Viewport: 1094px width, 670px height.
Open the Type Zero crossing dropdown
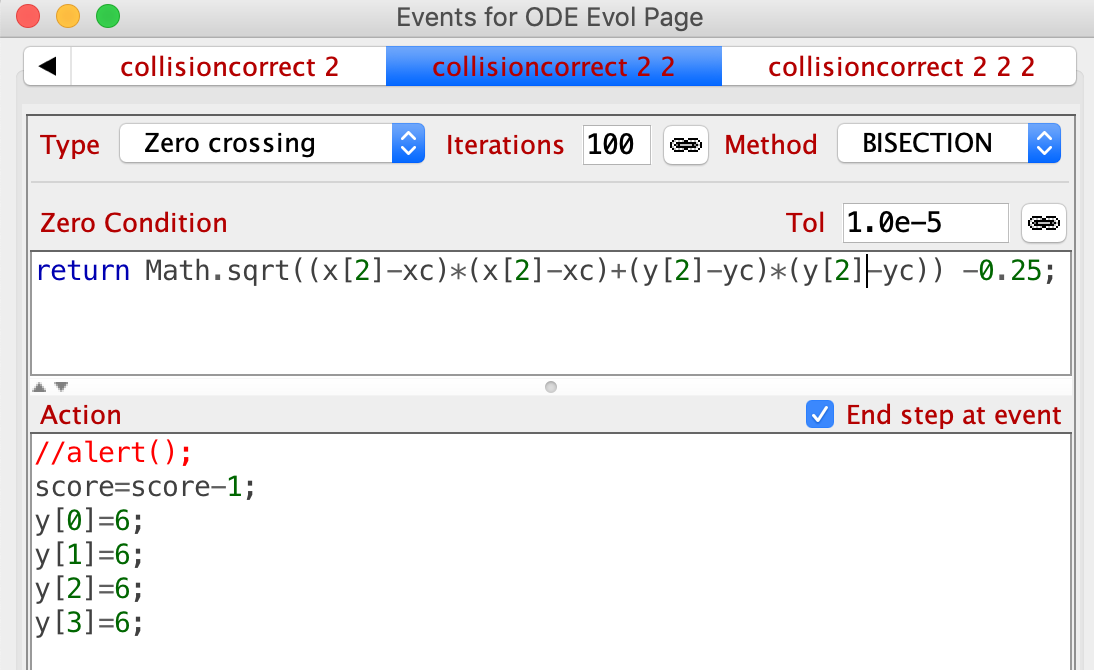pos(271,144)
